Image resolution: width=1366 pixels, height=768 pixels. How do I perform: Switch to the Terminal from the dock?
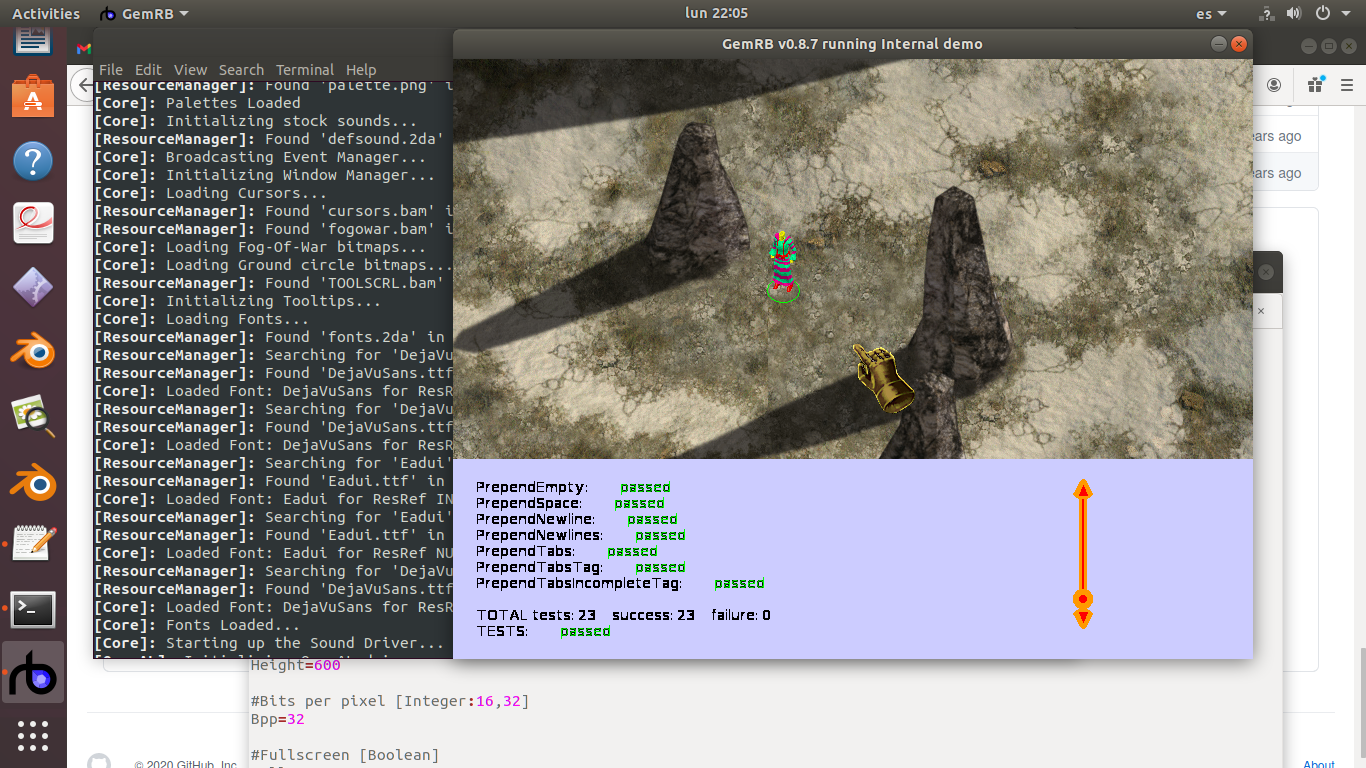coord(33,609)
